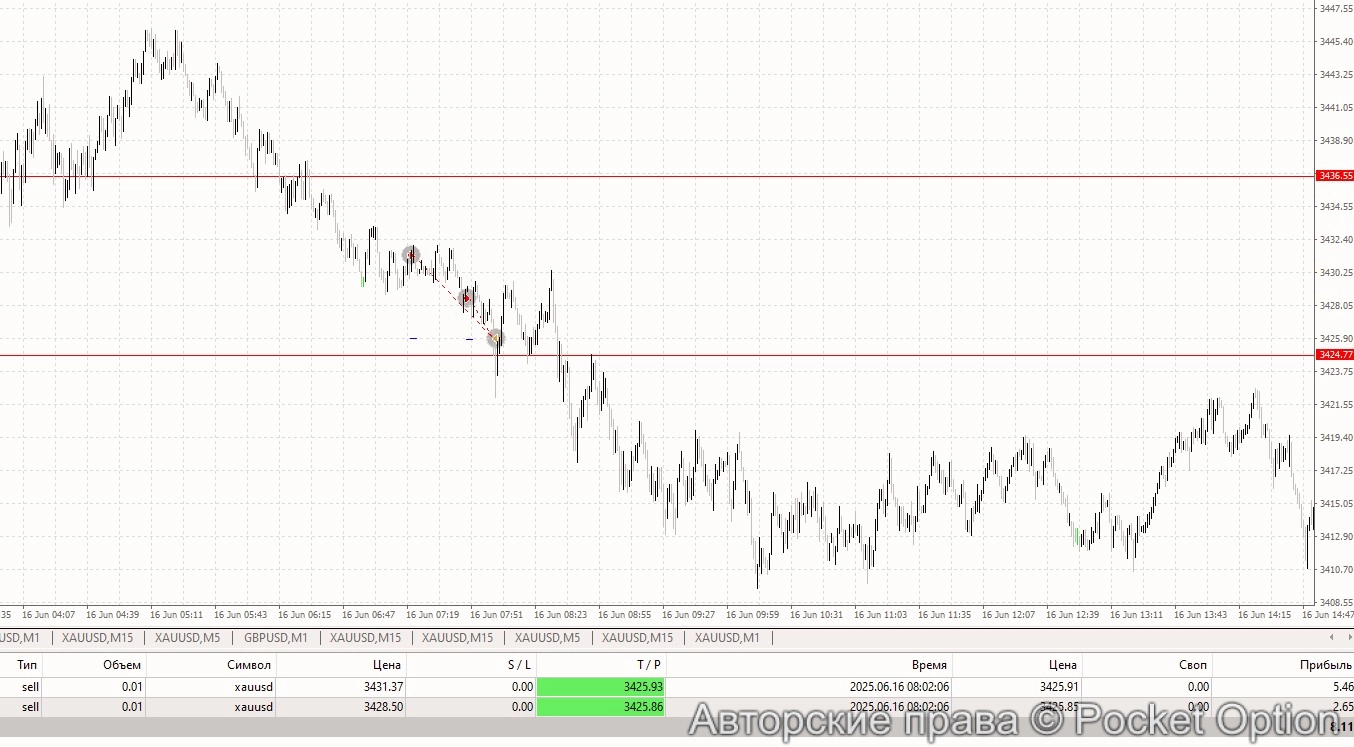Click a blue take-profit dash marker

point(413,338)
